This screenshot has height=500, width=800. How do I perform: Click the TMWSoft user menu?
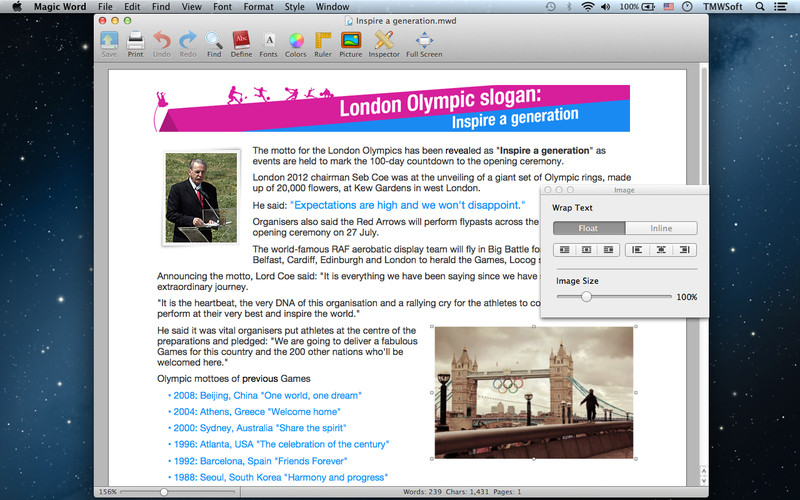722,7
